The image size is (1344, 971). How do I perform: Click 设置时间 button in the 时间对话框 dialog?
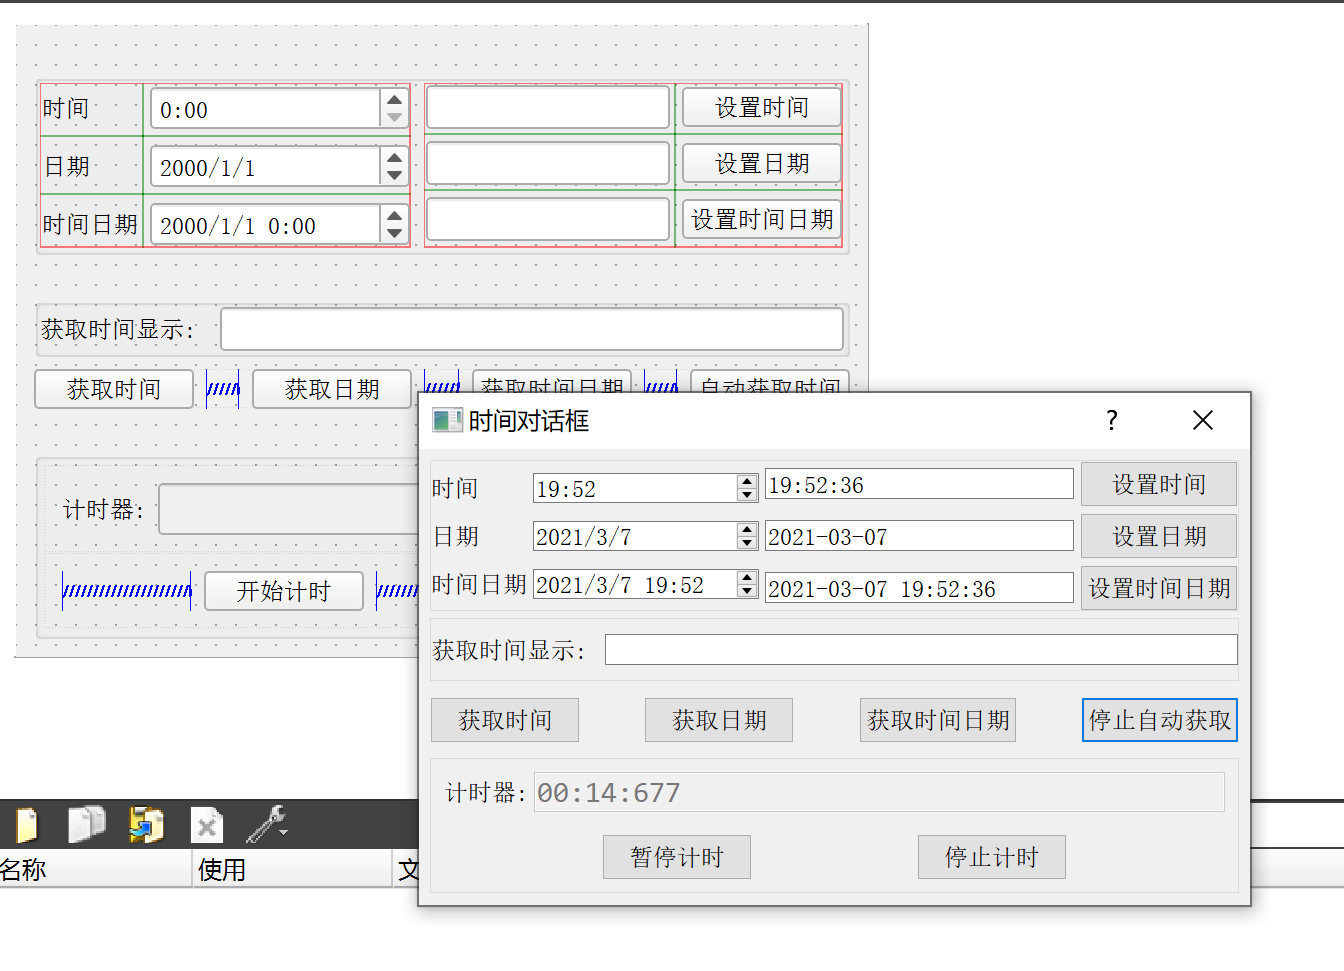click(1159, 484)
